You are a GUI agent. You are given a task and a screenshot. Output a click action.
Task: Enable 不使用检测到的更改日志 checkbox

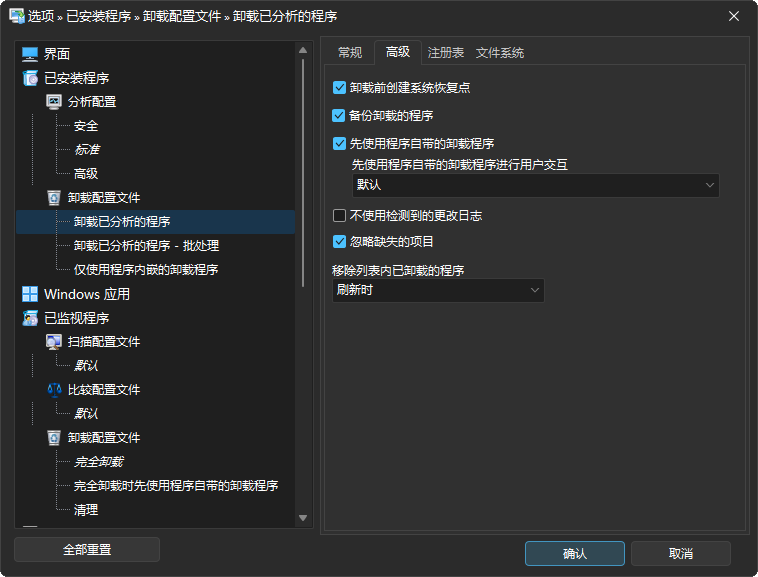click(339, 216)
